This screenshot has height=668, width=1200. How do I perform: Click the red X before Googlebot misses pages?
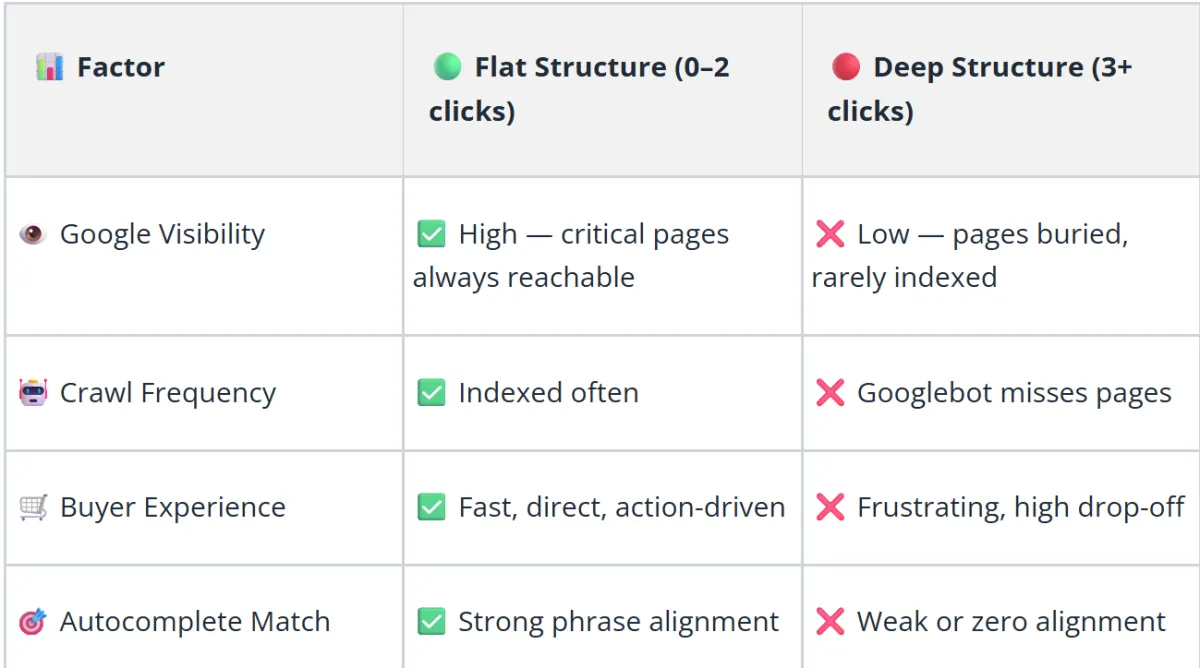tap(830, 393)
